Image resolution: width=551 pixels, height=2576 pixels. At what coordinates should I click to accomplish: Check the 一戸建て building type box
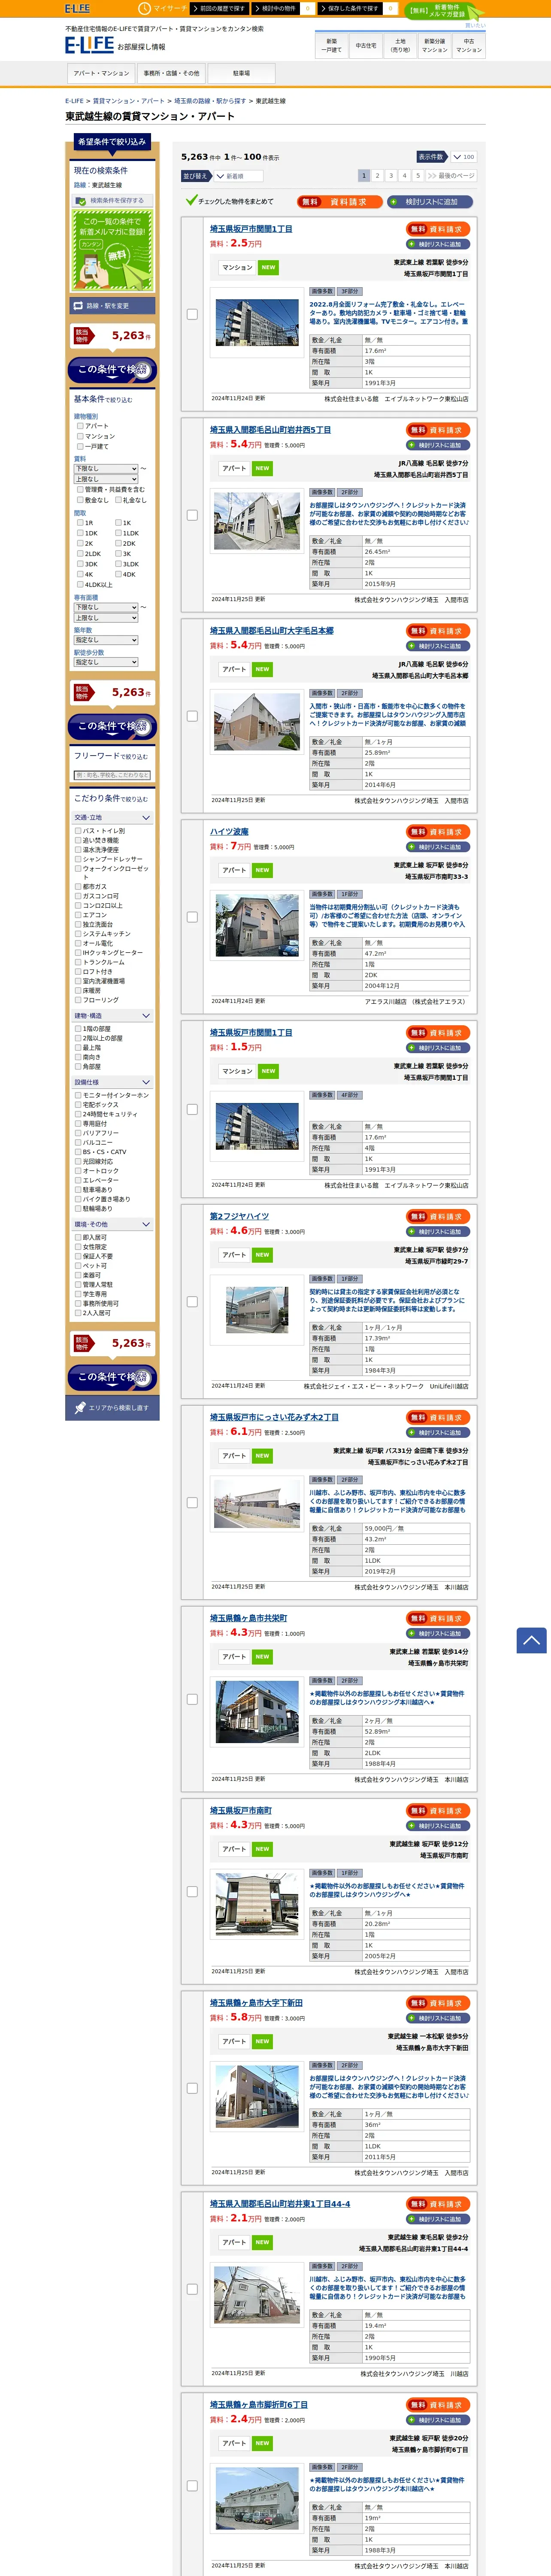[80, 446]
